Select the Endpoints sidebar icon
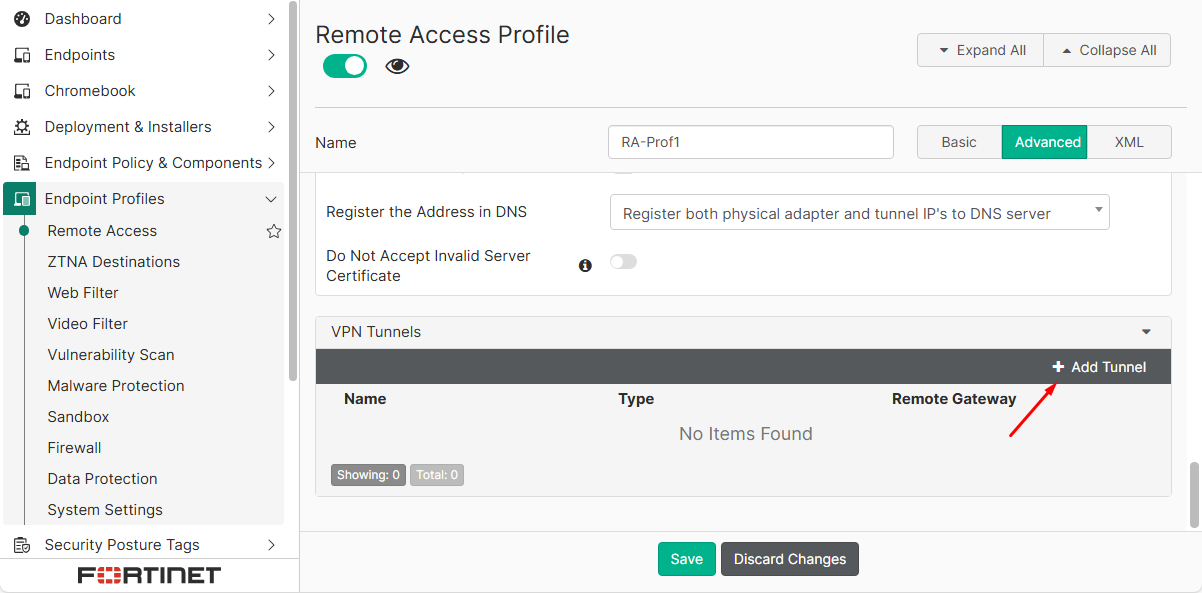Screen dimensions: 1202x593 tap(22, 54)
